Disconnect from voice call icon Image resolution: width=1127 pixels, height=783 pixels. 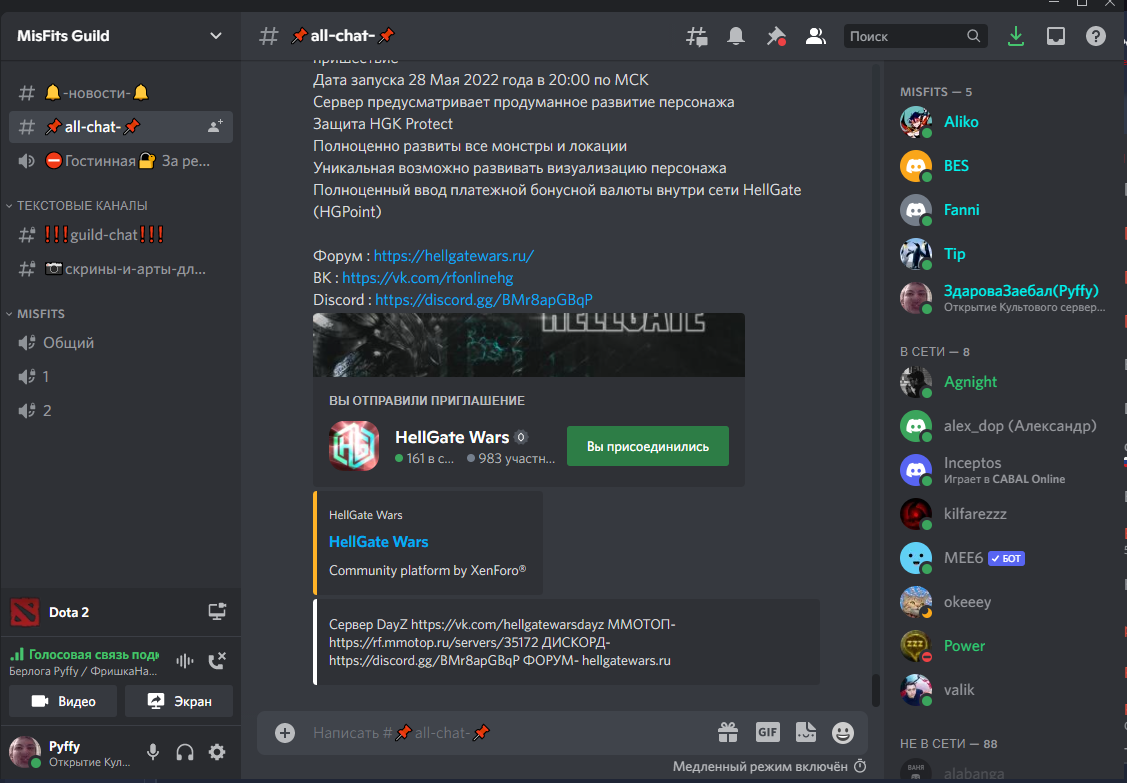coord(217,660)
